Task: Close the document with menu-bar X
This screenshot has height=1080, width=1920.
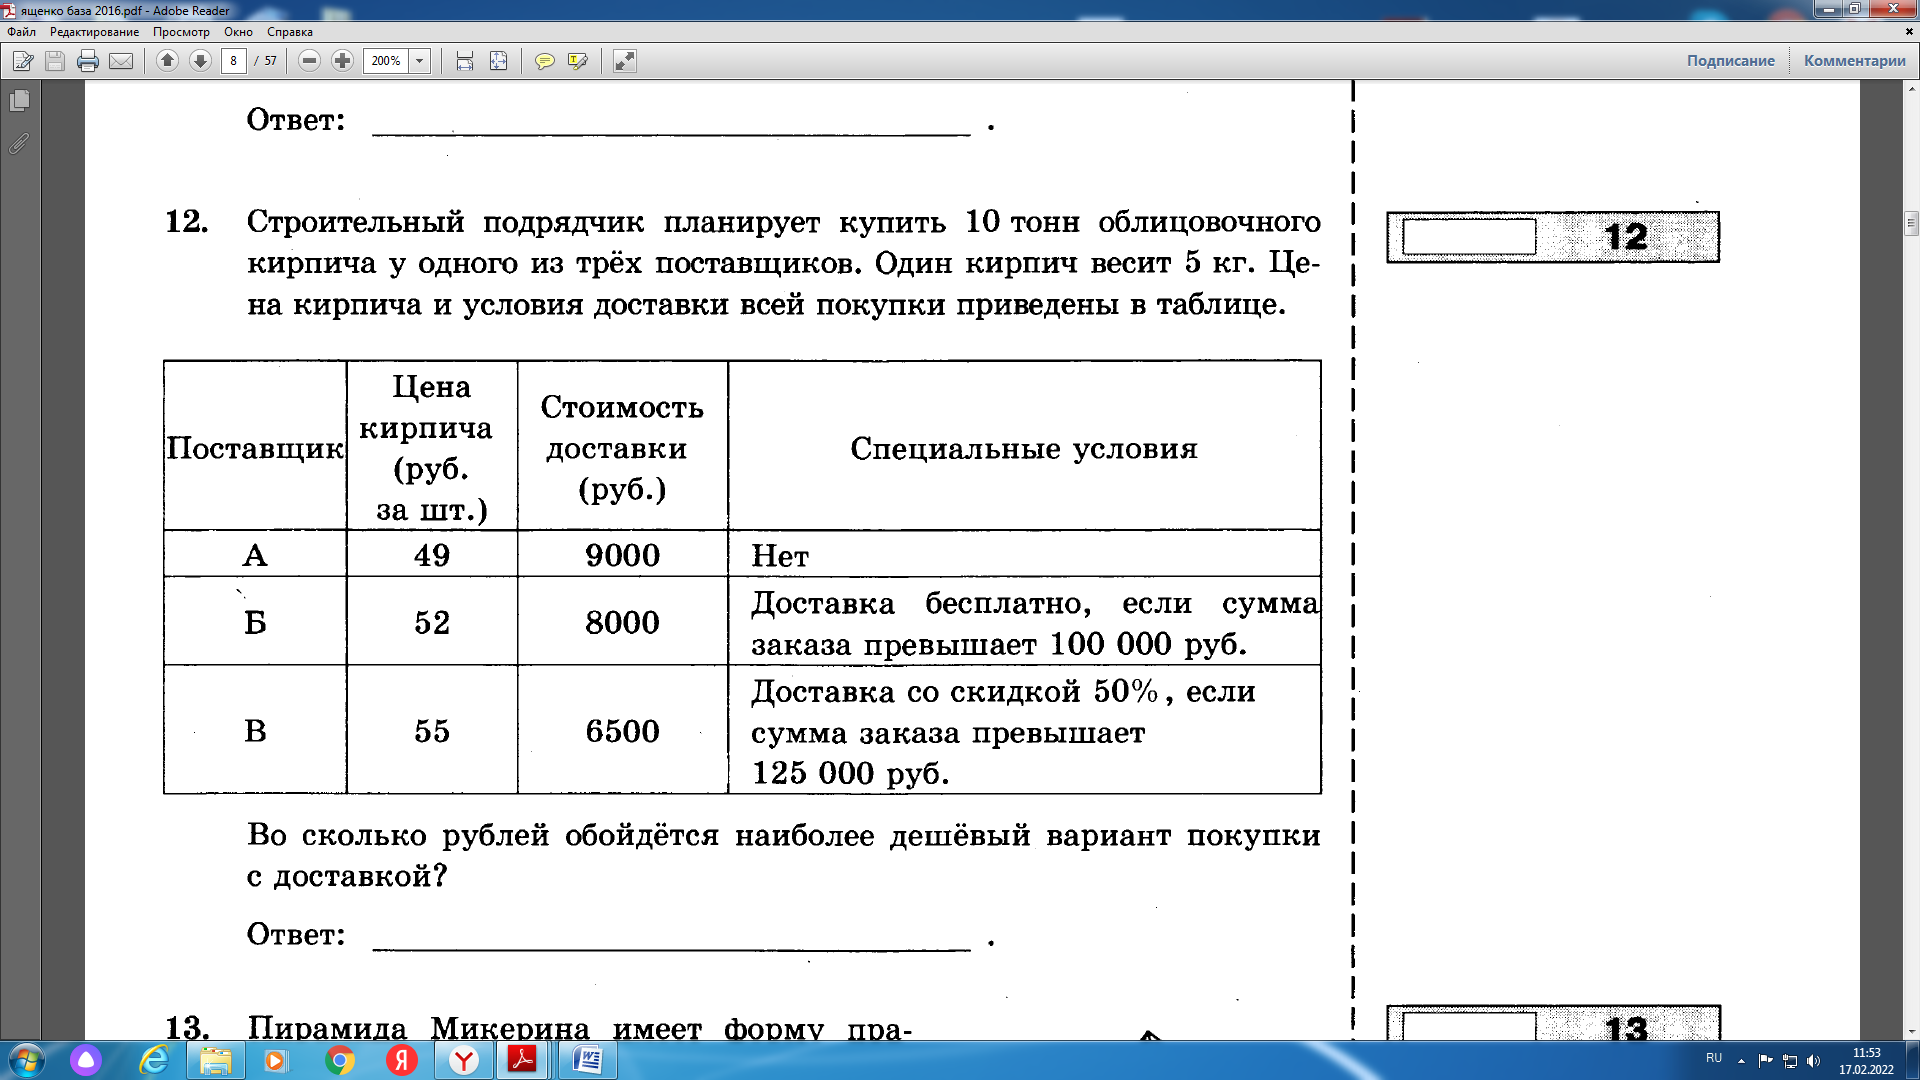Action: (x=1908, y=32)
